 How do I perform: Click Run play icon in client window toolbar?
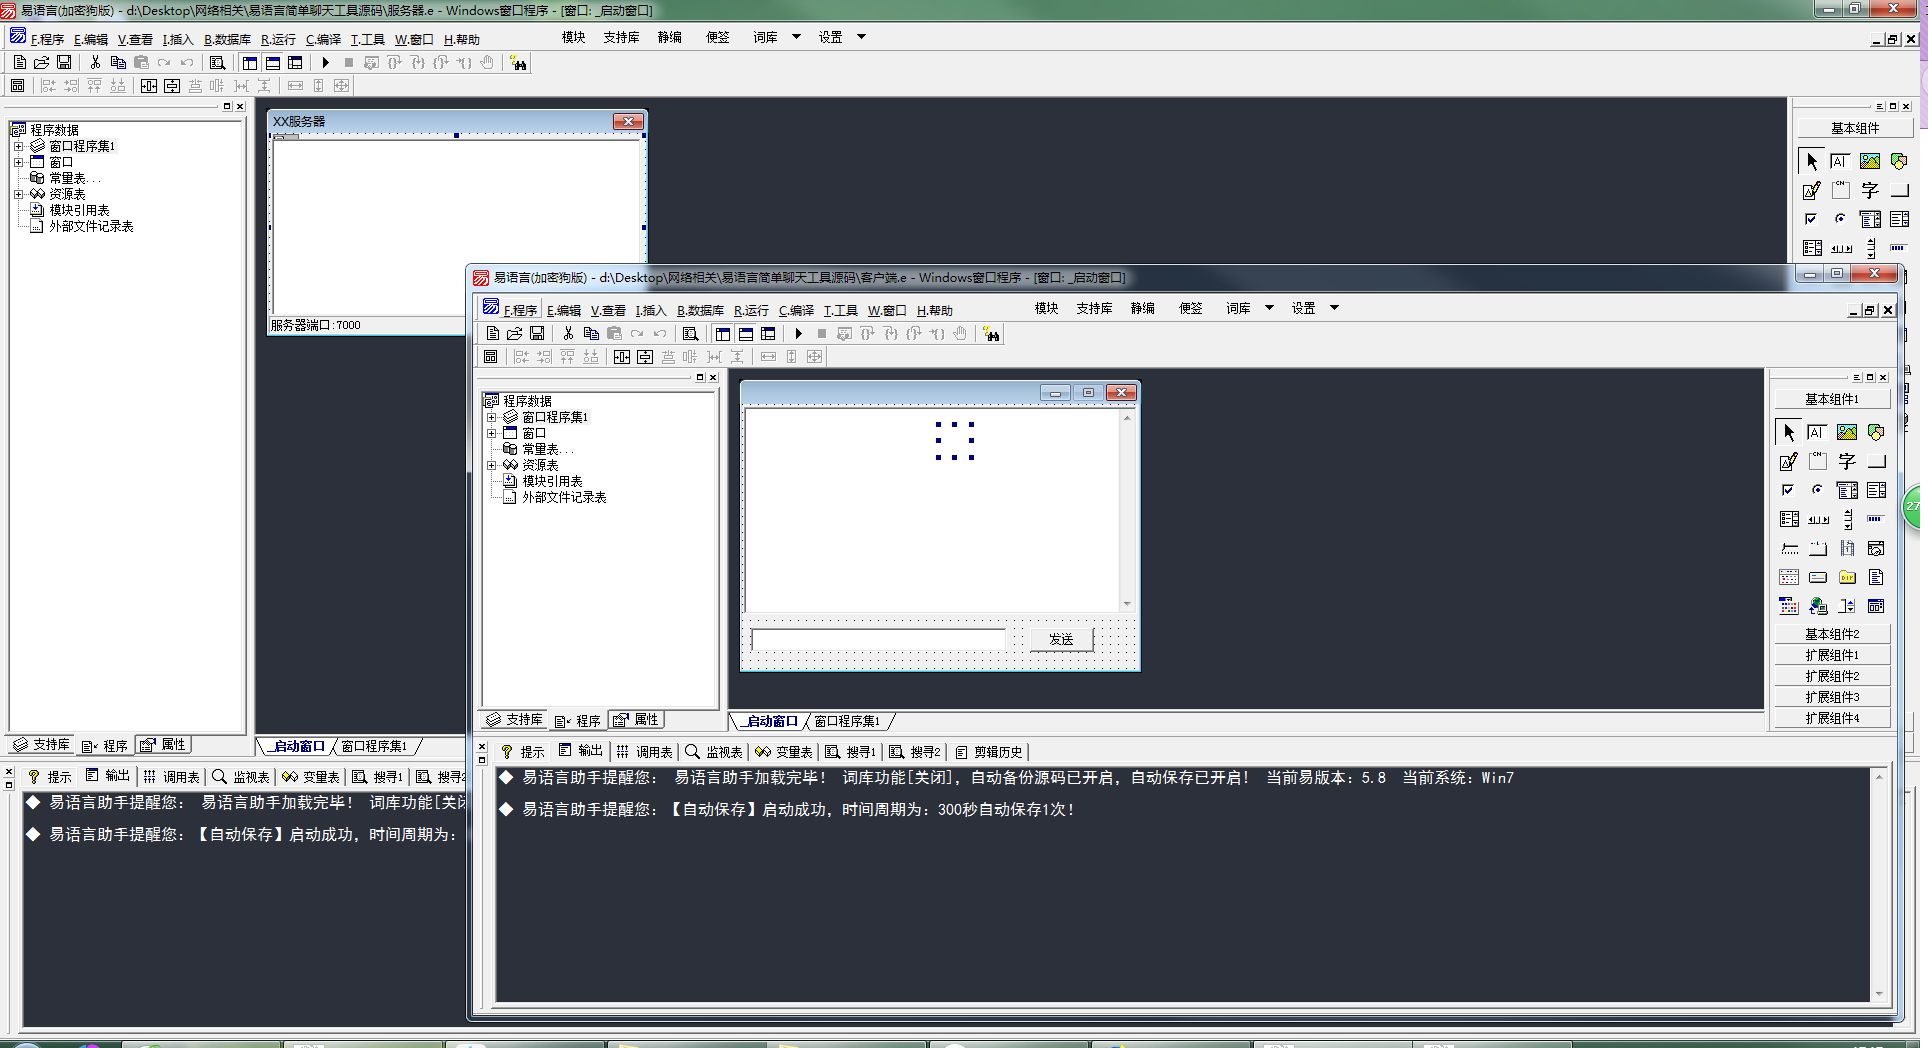click(x=798, y=333)
